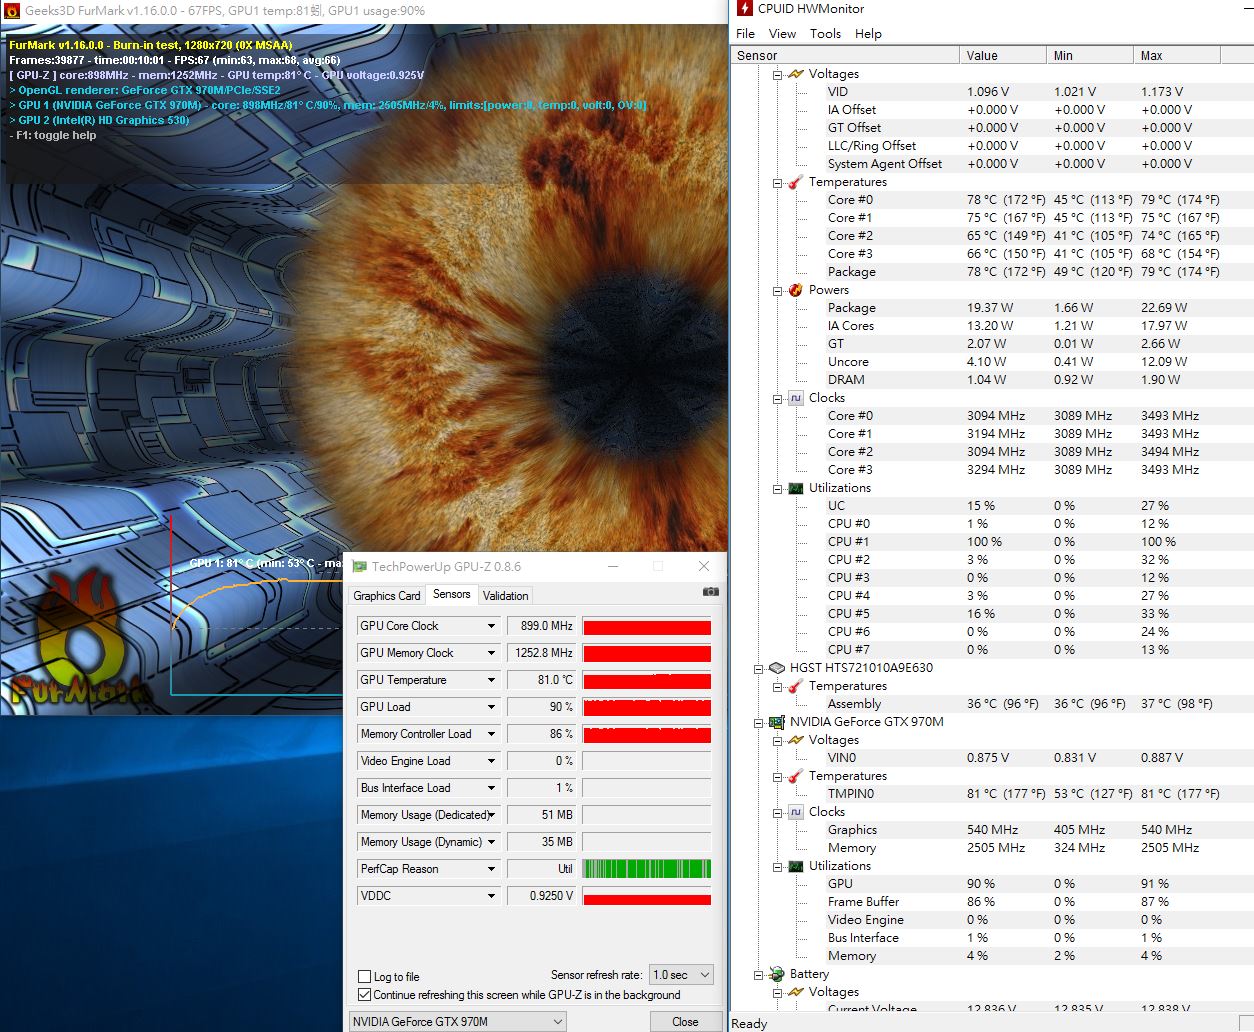Viewport: 1254px width, 1032px height.
Task: Collapse the CPU Voltages tree node
Action: pyautogui.click(x=778, y=74)
